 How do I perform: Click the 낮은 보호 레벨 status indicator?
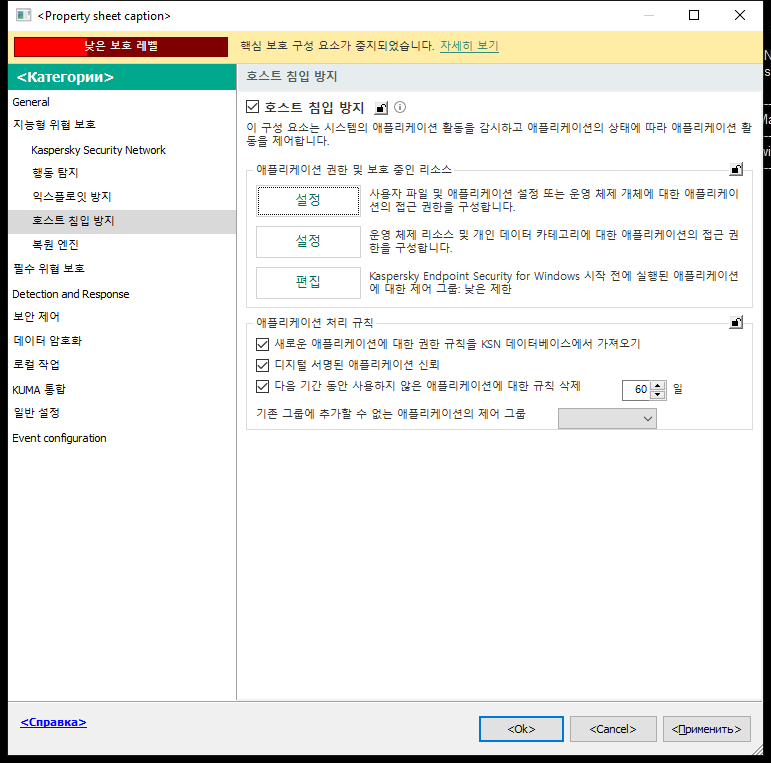point(121,47)
